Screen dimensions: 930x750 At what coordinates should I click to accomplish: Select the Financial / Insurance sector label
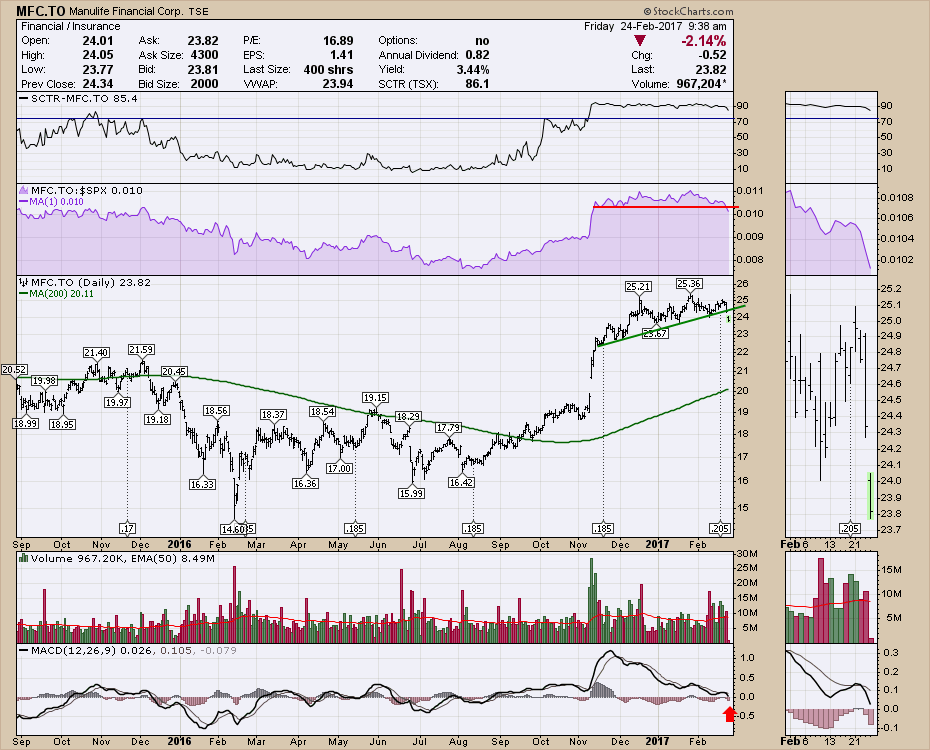tap(71, 26)
